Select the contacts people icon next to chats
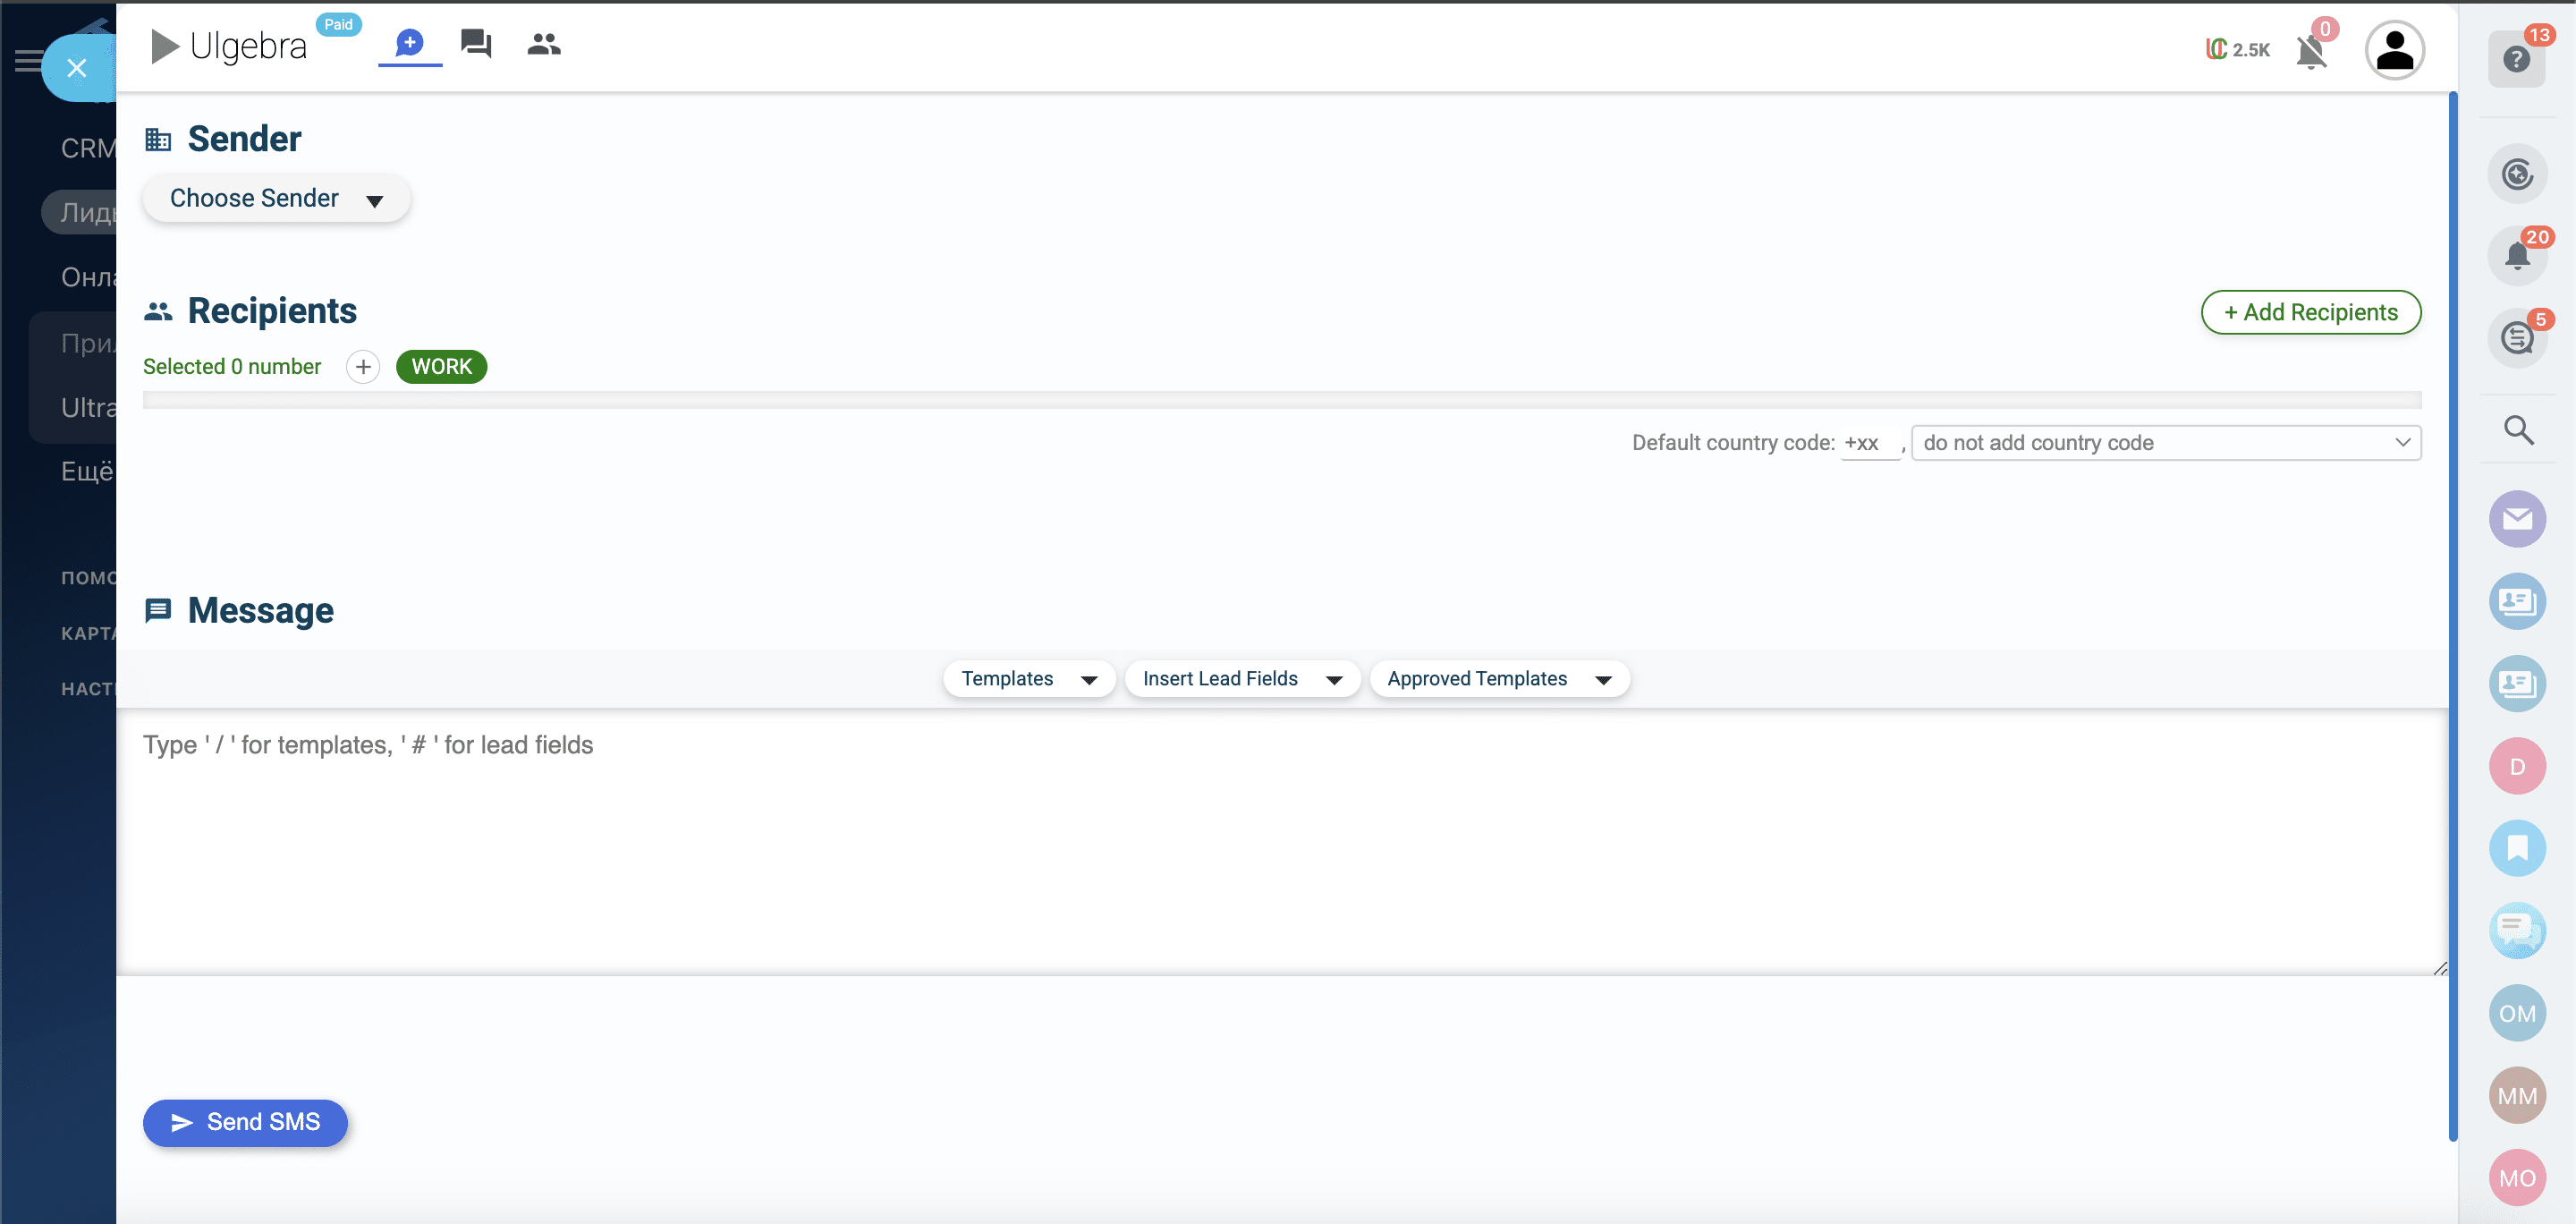This screenshot has width=2576, height=1224. pos(544,44)
